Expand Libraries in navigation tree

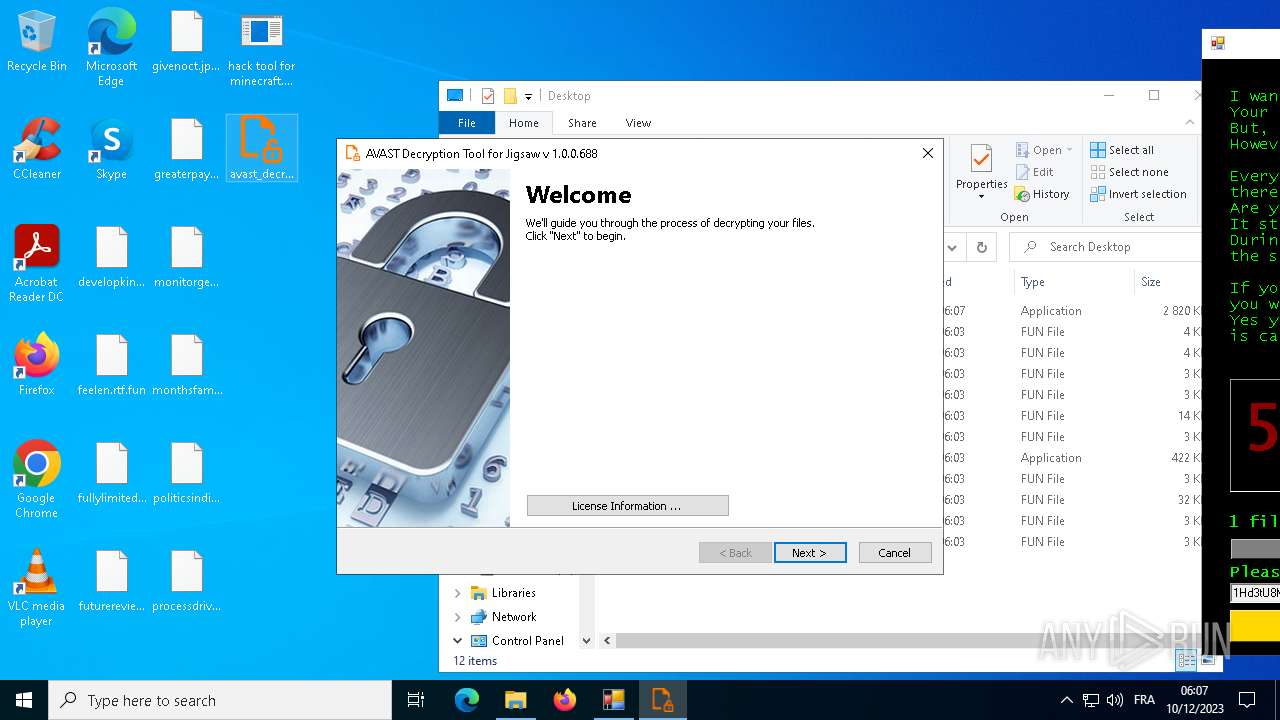(458, 593)
